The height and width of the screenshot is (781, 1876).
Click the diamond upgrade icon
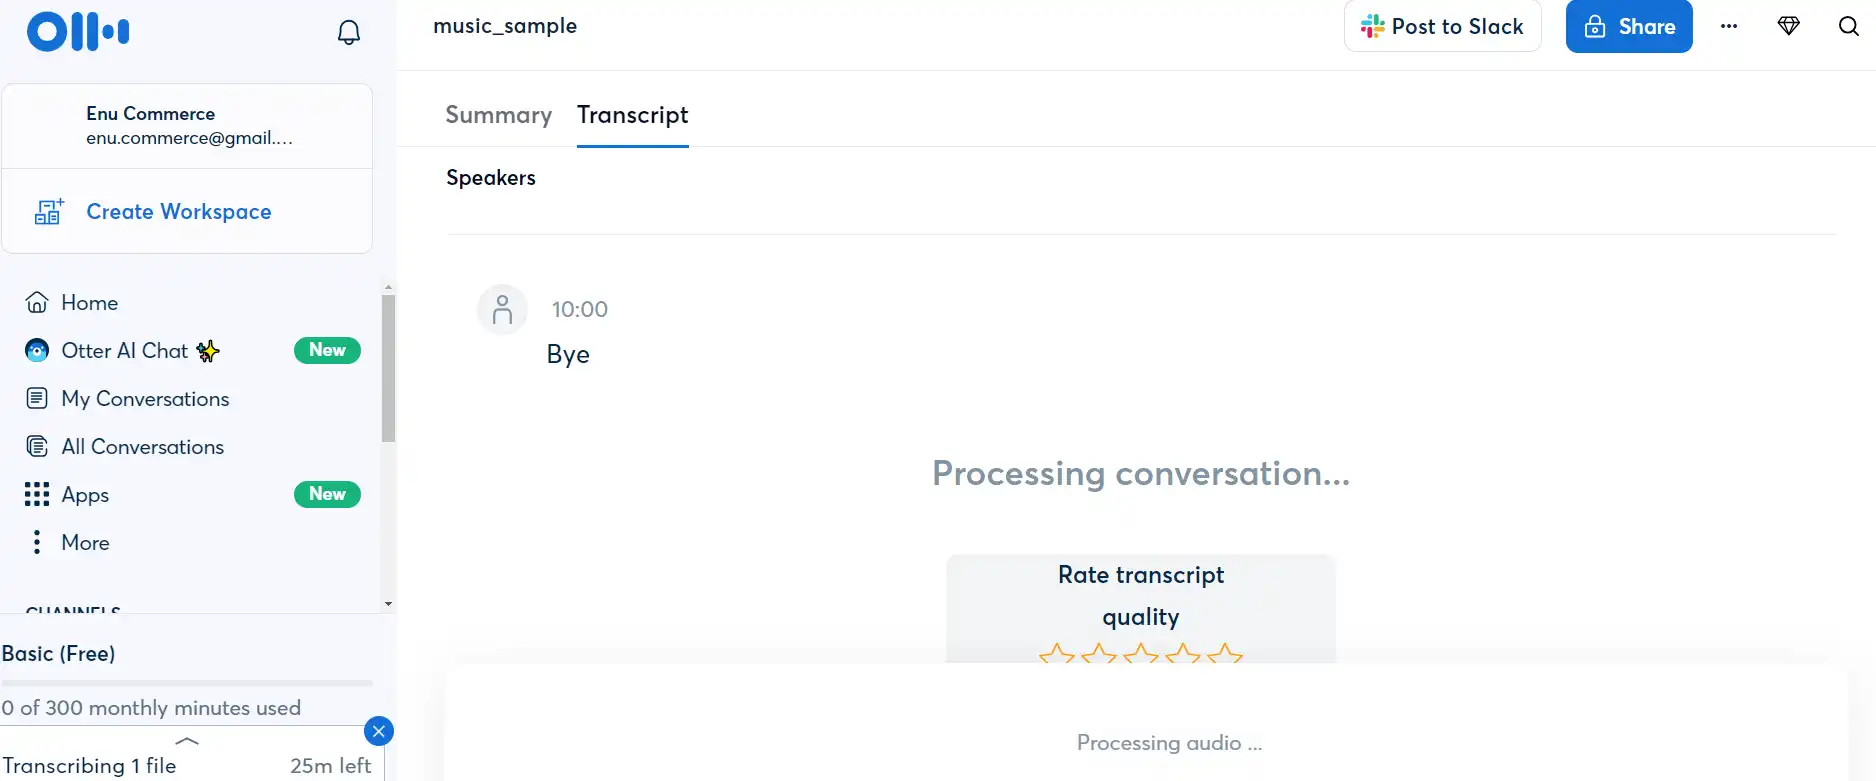pos(1789,26)
